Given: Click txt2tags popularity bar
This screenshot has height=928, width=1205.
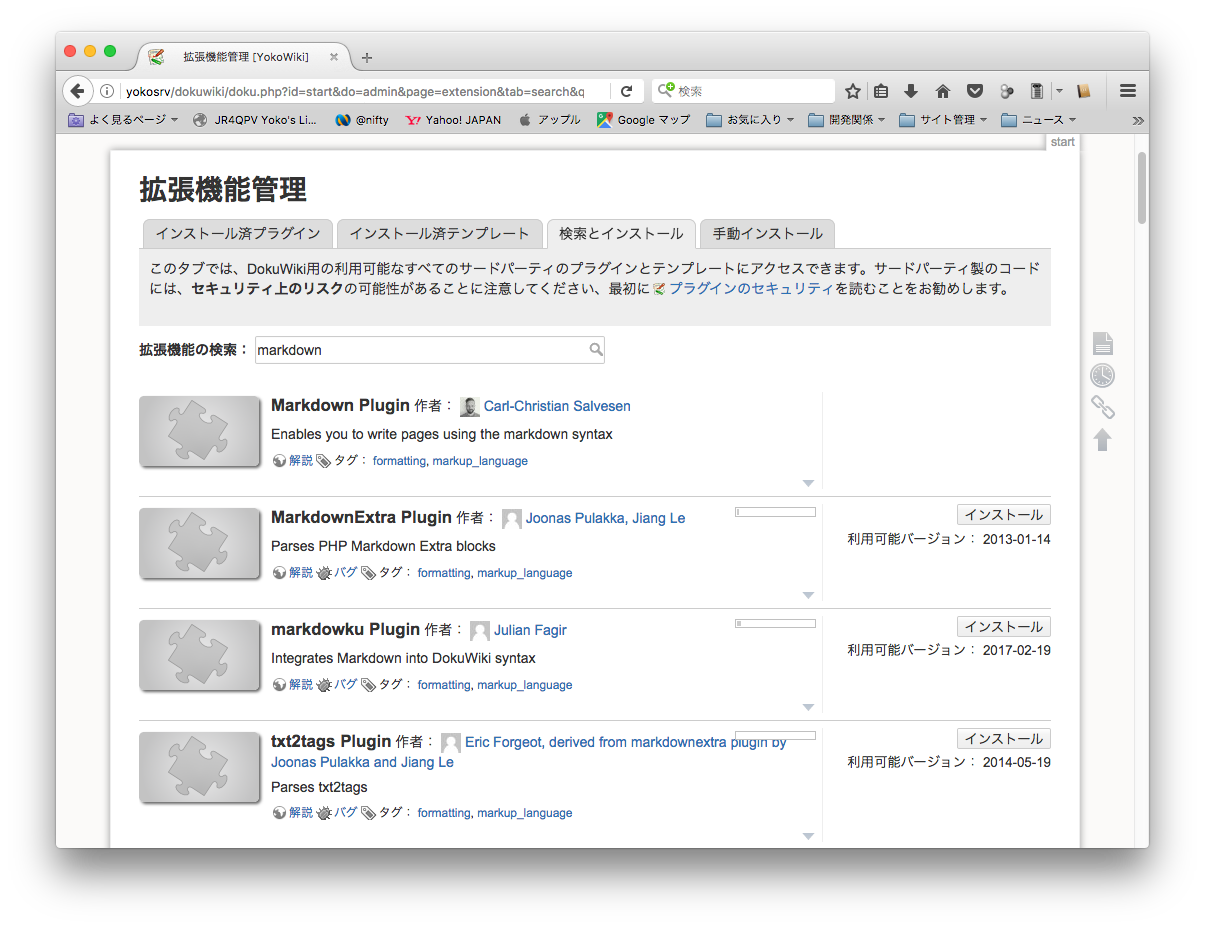Looking at the screenshot, I should (775, 736).
